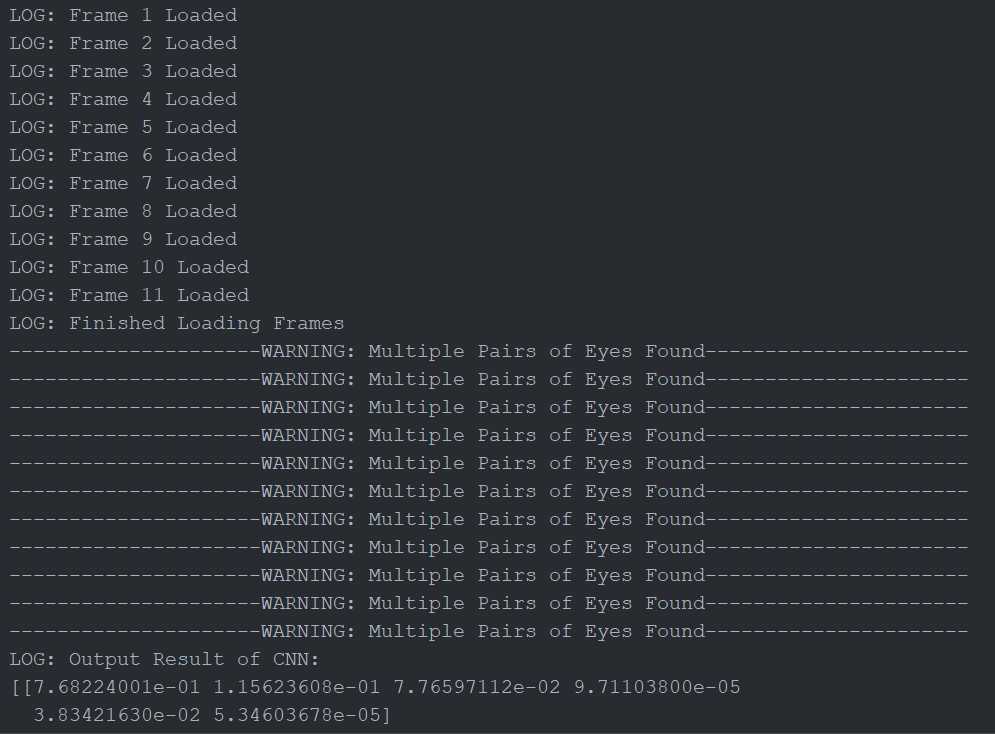Click on the number 3.83421630e-02
Screen dimensions: 995x734
coord(117,715)
